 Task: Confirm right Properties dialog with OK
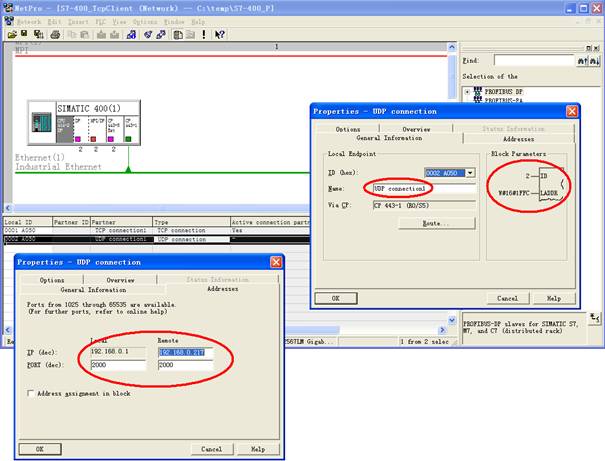336,298
